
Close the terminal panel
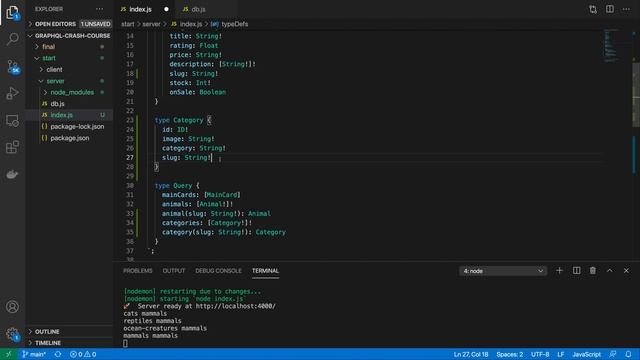[x=626, y=271]
